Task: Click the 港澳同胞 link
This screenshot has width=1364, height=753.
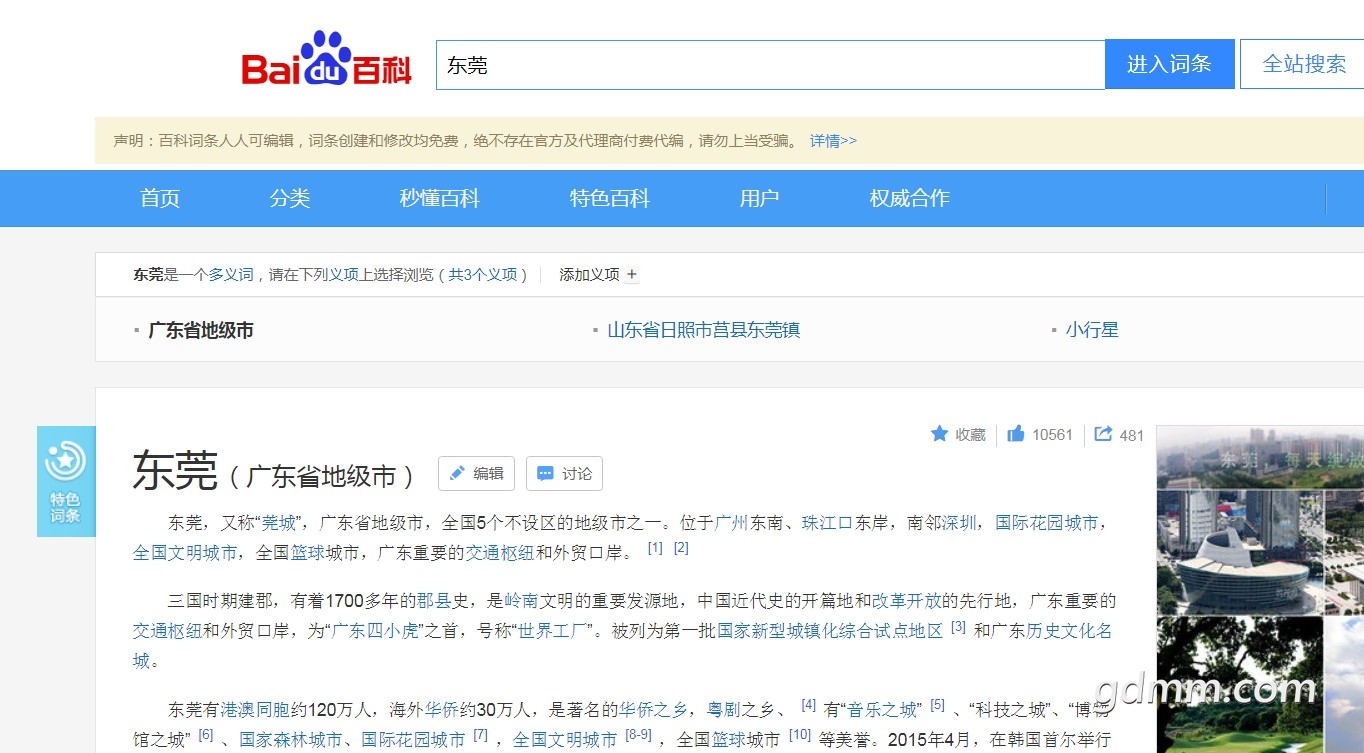Action: (255, 710)
